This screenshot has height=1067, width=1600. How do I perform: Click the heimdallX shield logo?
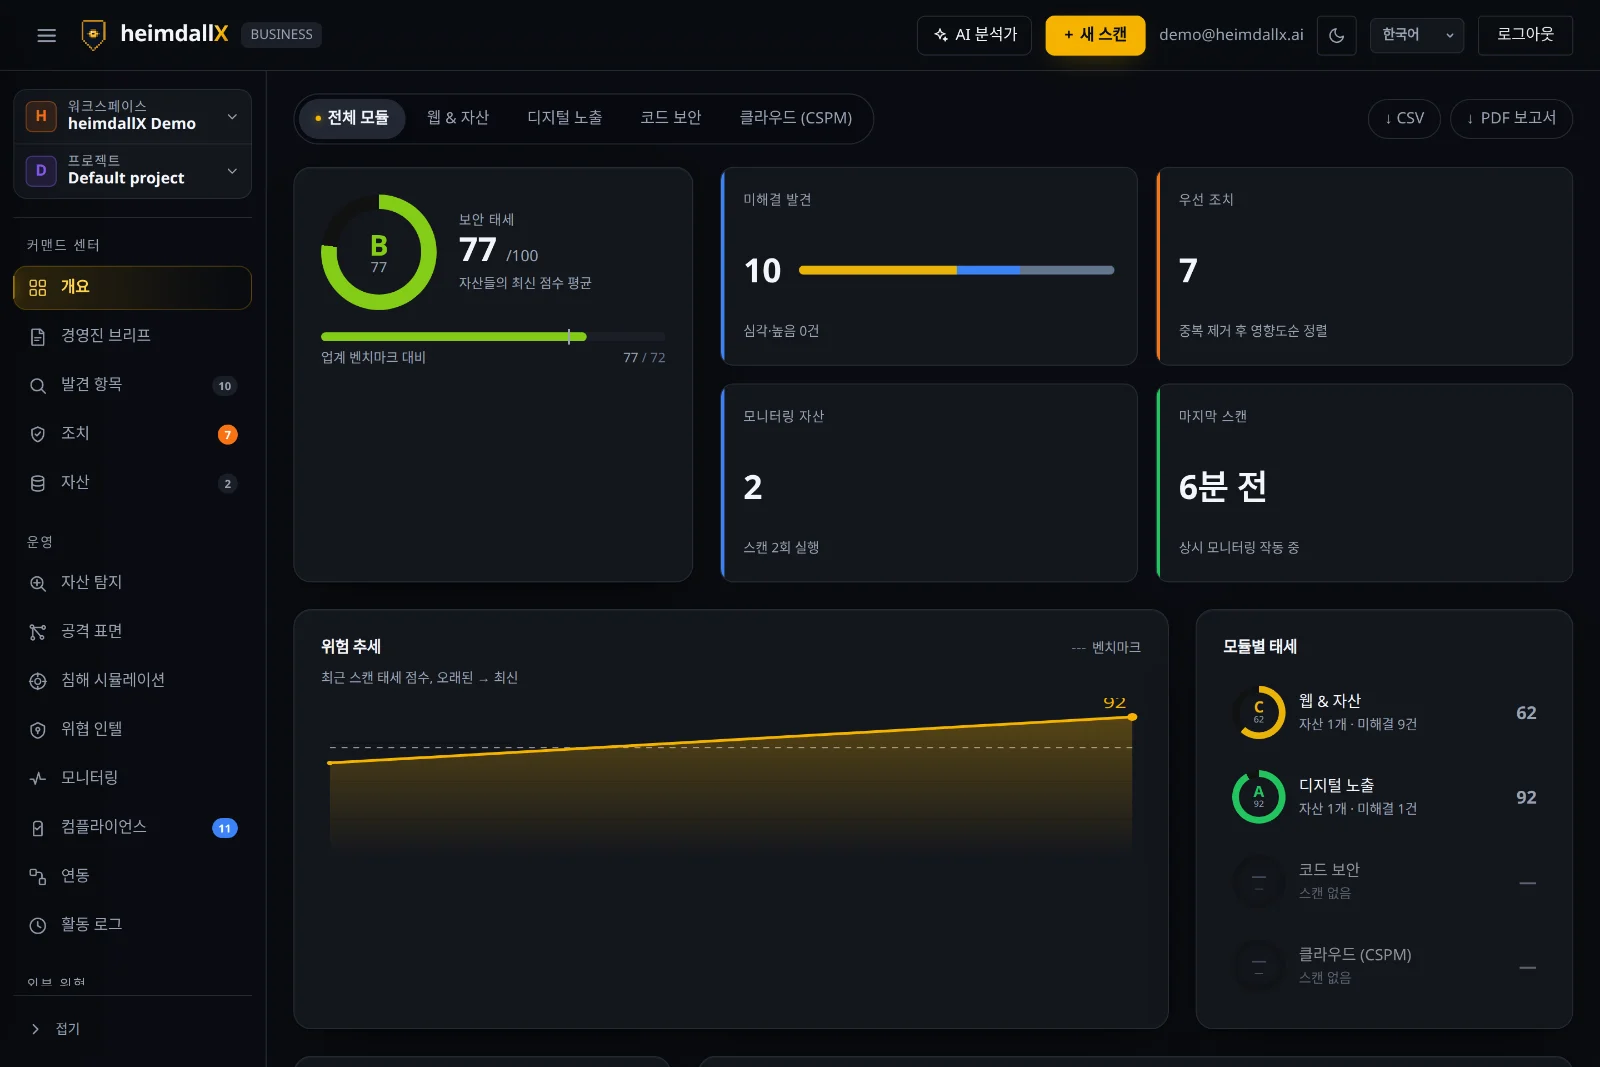tap(93, 35)
